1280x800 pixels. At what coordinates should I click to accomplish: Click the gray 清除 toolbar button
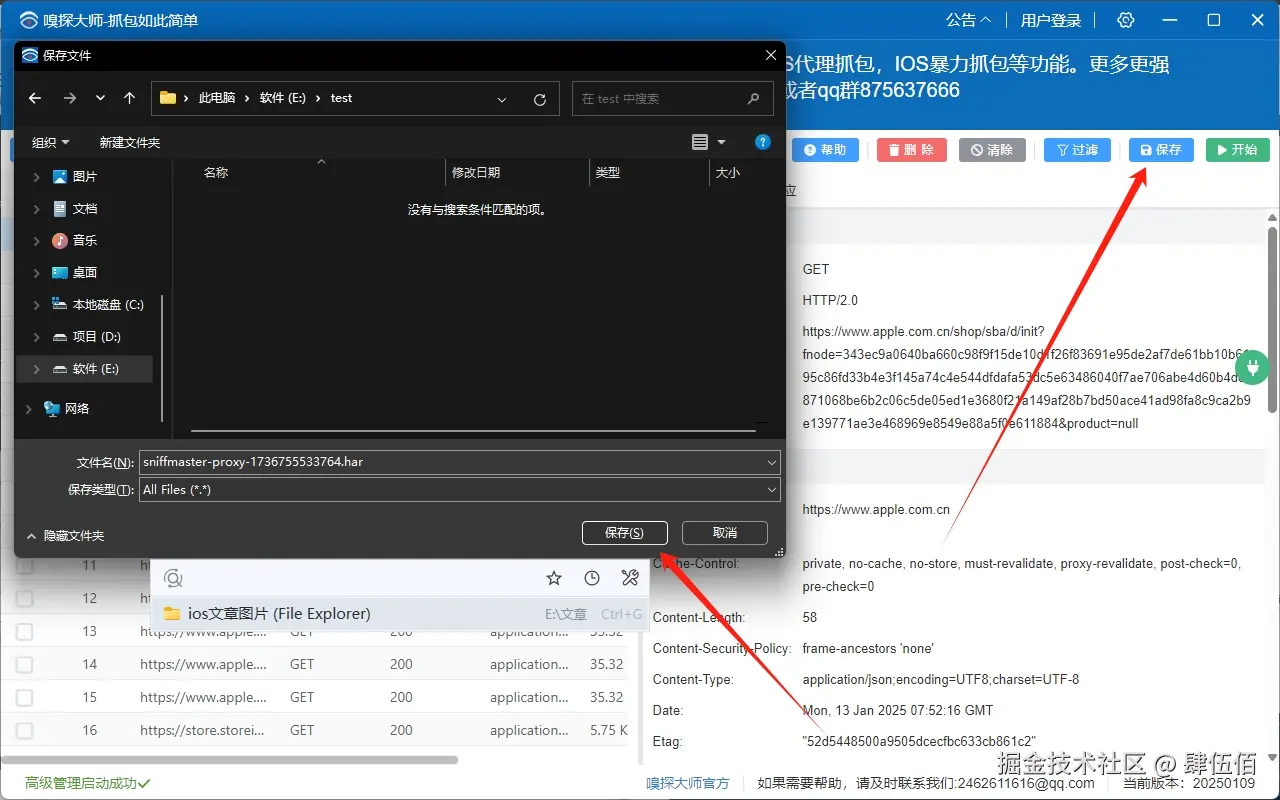point(992,150)
